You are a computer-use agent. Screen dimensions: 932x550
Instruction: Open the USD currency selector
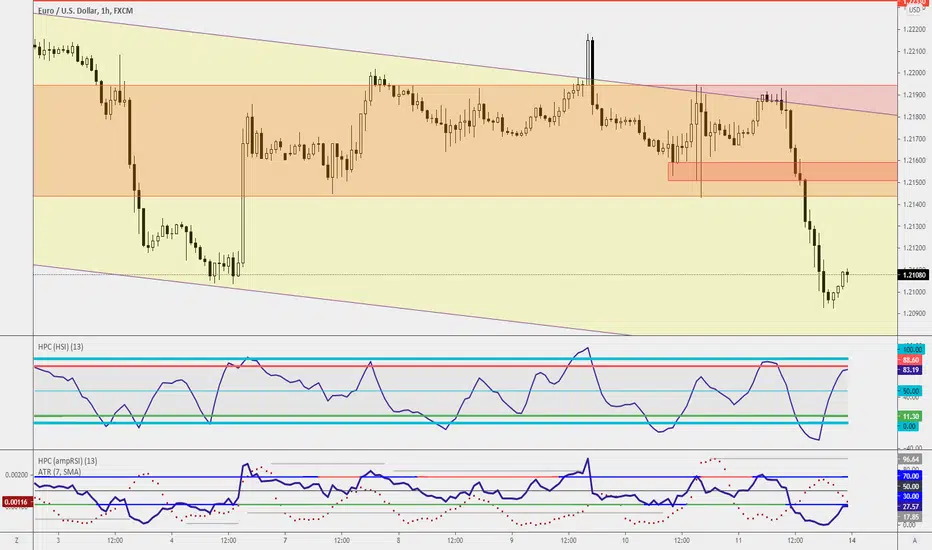pos(915,10)
